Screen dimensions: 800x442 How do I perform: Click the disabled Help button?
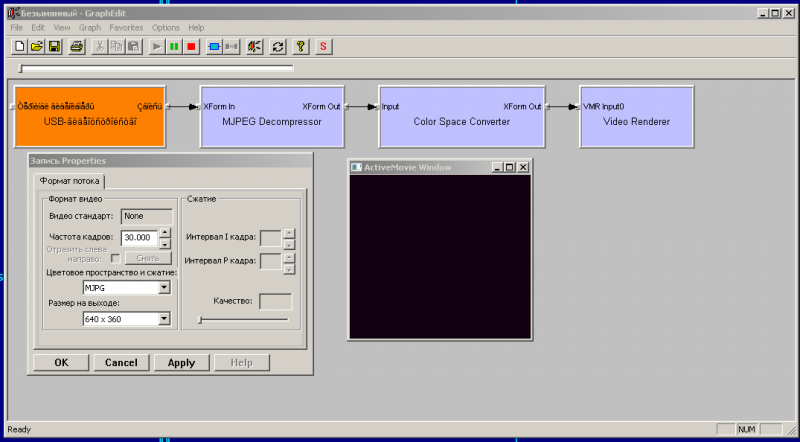click(x=242, y=362)
